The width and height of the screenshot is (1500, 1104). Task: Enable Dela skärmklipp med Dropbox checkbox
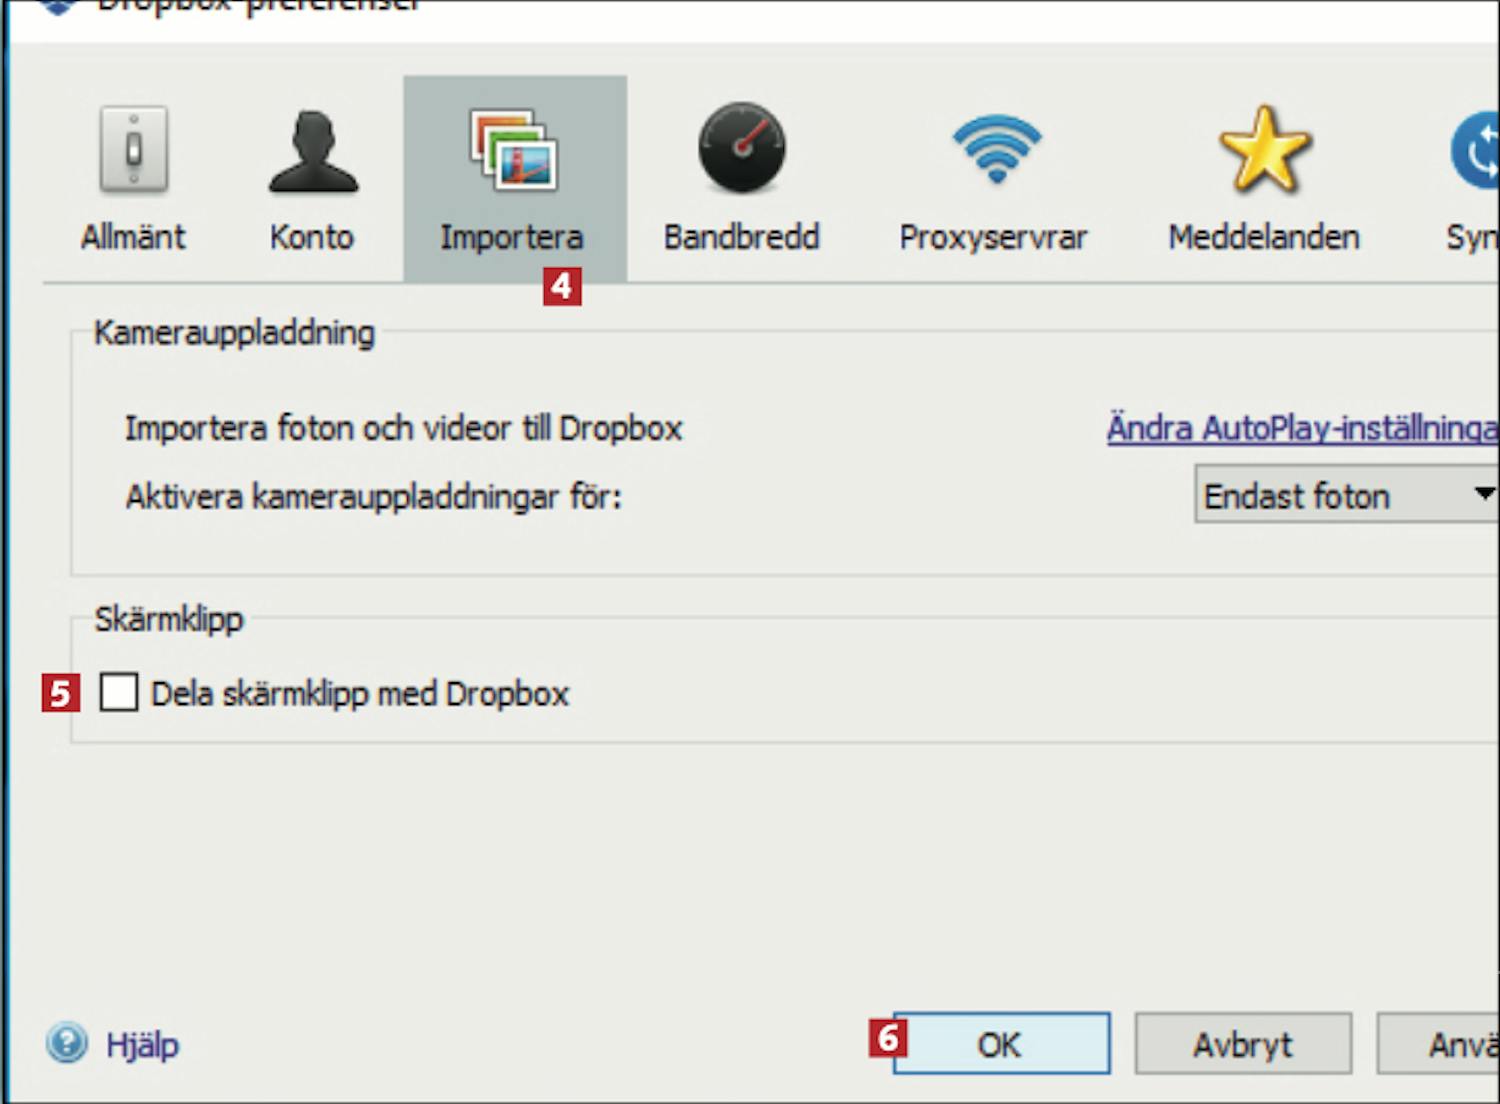coord(119,692)
